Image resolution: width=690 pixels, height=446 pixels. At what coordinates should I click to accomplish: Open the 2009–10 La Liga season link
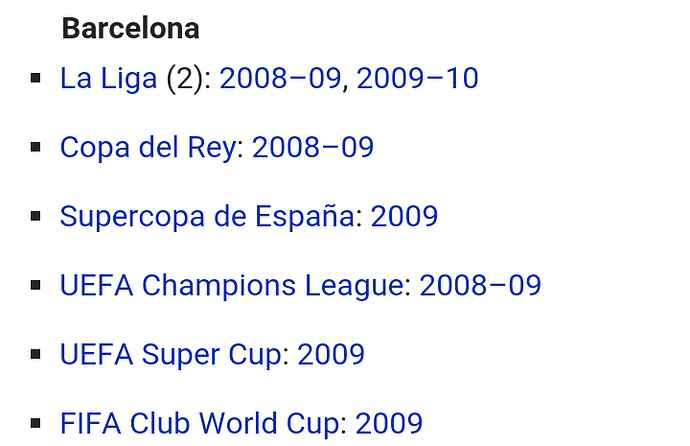point(417,78)
